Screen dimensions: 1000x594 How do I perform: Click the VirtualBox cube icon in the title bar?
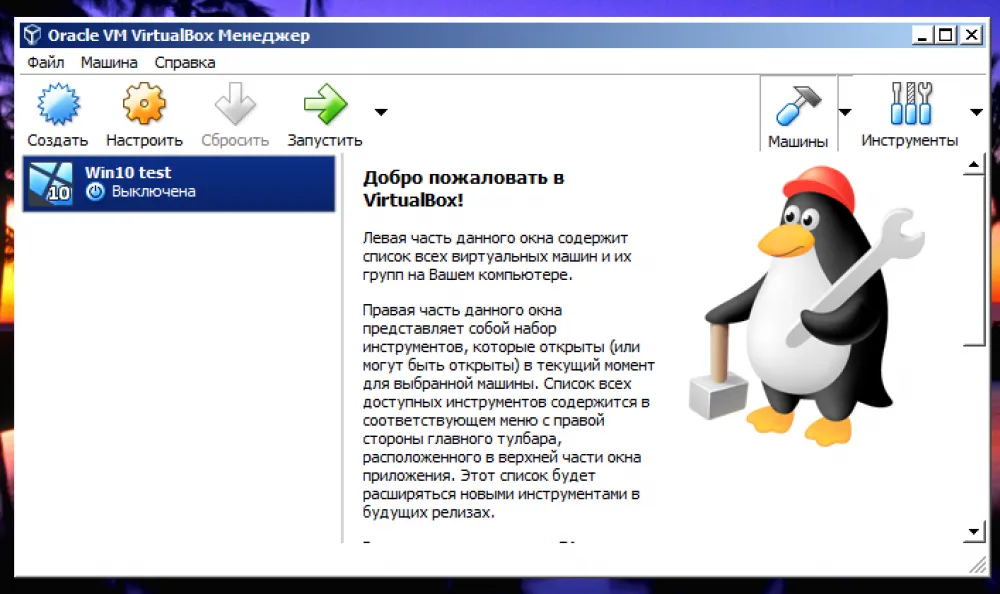point(34,35)
